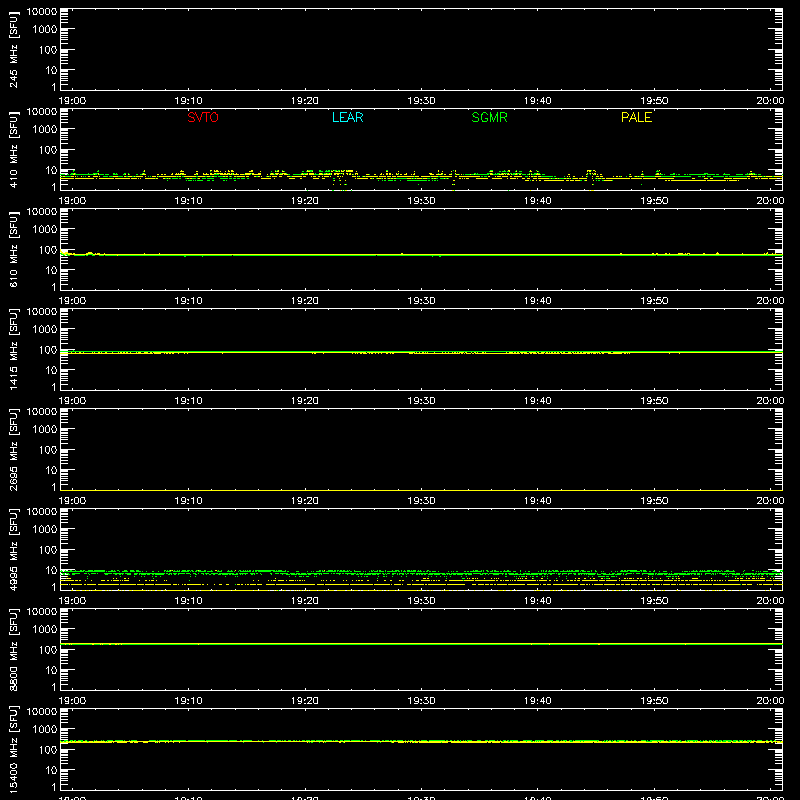
Task: Click '19:30' below the 245 MHz panel
Action: [421, 101]
